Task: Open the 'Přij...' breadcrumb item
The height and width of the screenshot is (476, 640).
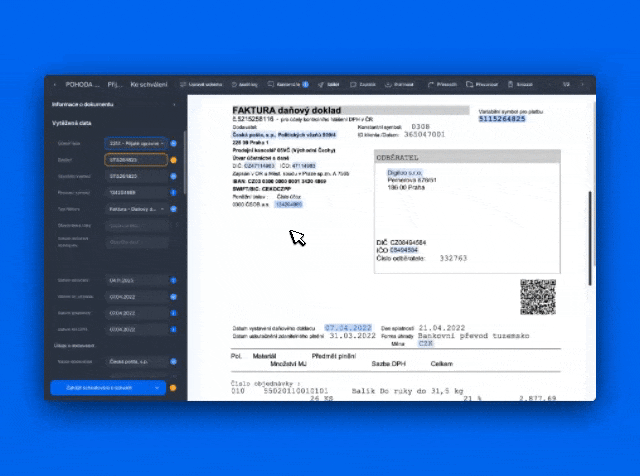Action: pyautogui.click(x=115, y=85)
